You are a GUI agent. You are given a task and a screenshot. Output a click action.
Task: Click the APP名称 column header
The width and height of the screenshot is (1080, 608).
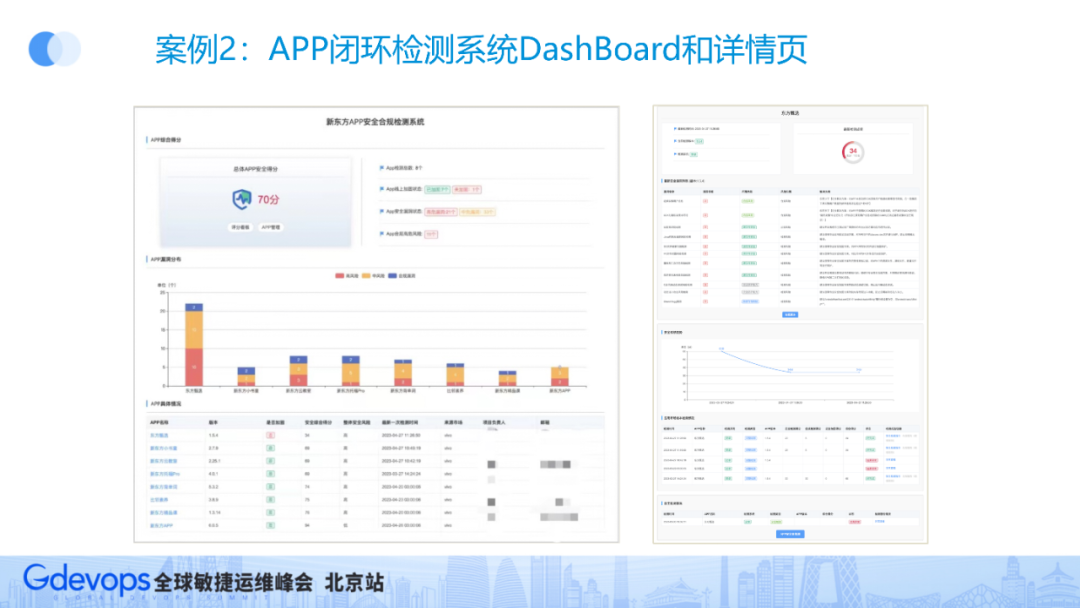point(159,422)
